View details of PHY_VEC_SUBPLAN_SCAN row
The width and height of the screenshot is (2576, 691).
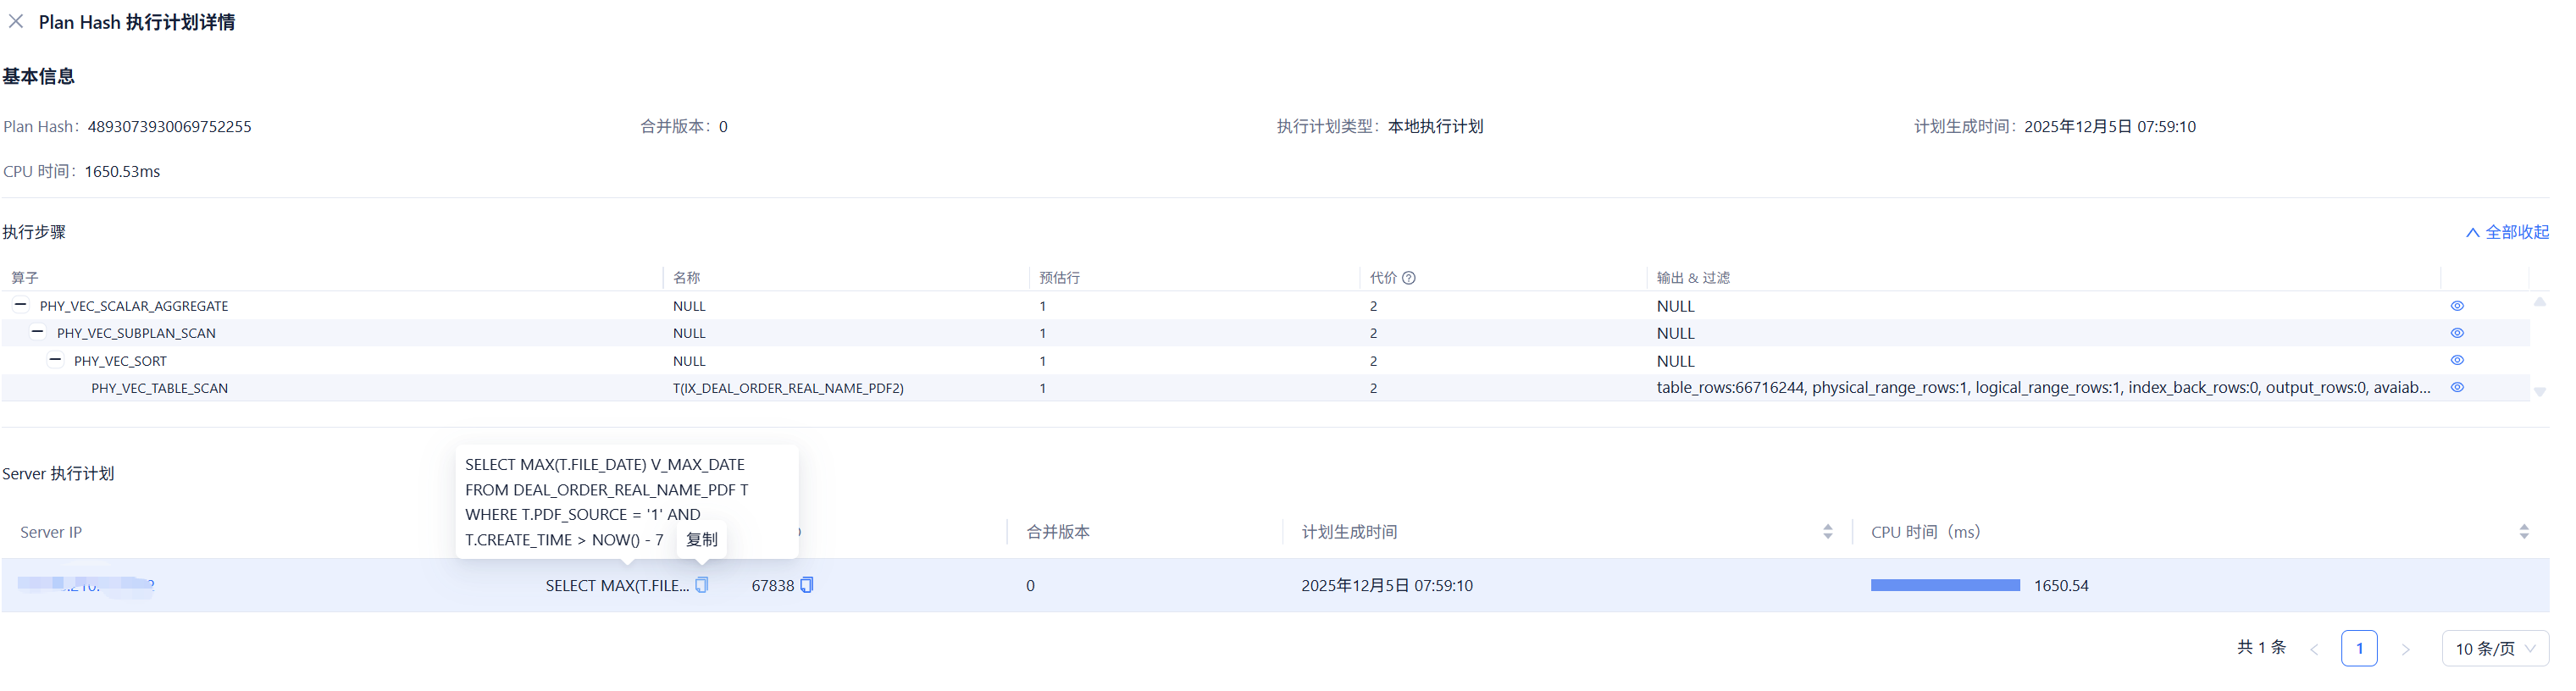[x=2457, y=333]
